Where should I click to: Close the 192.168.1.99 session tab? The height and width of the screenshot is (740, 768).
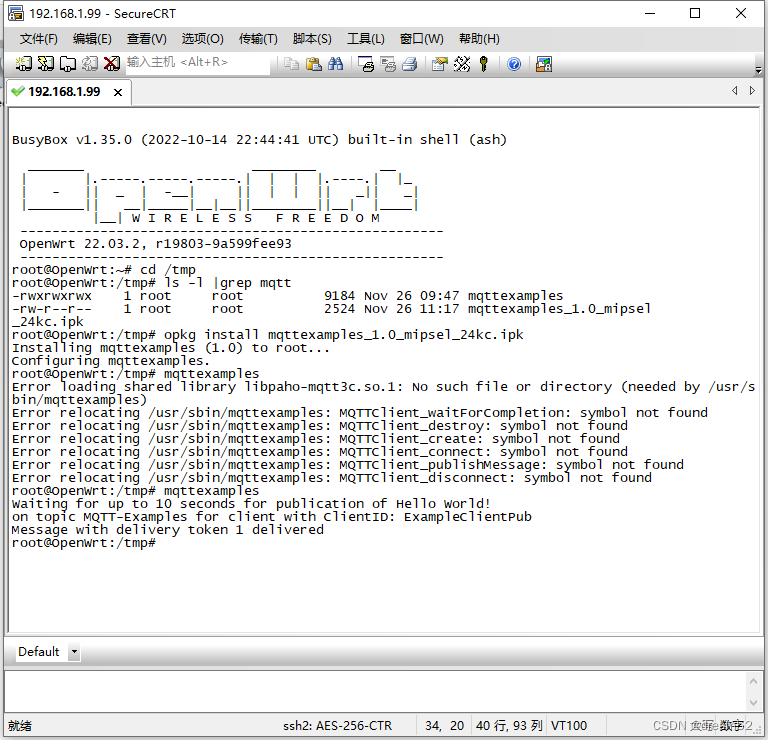coord(118,92)
